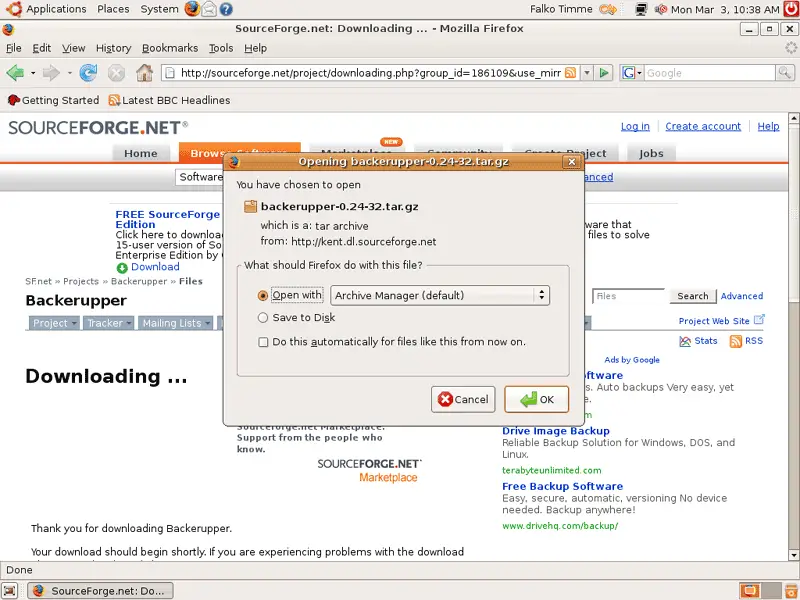Open the Latest BBC Headlines feed bookmark
Viewport: 800px width, 600px height.
point(169,100)
